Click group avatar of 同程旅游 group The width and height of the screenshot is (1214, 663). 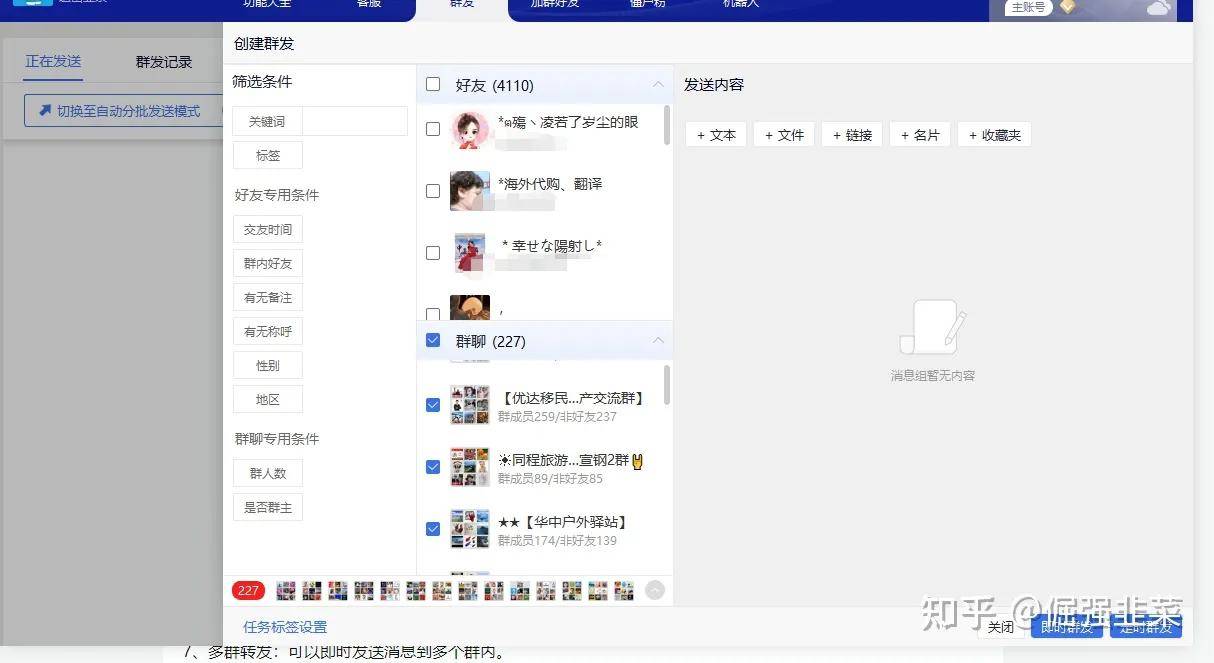469,467
